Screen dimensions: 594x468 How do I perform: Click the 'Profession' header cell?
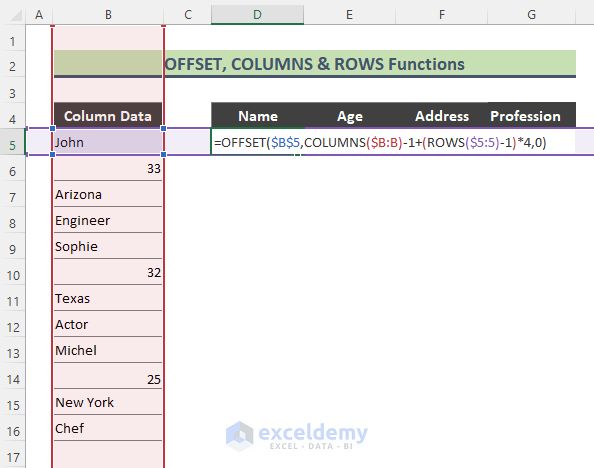[531, 116]
